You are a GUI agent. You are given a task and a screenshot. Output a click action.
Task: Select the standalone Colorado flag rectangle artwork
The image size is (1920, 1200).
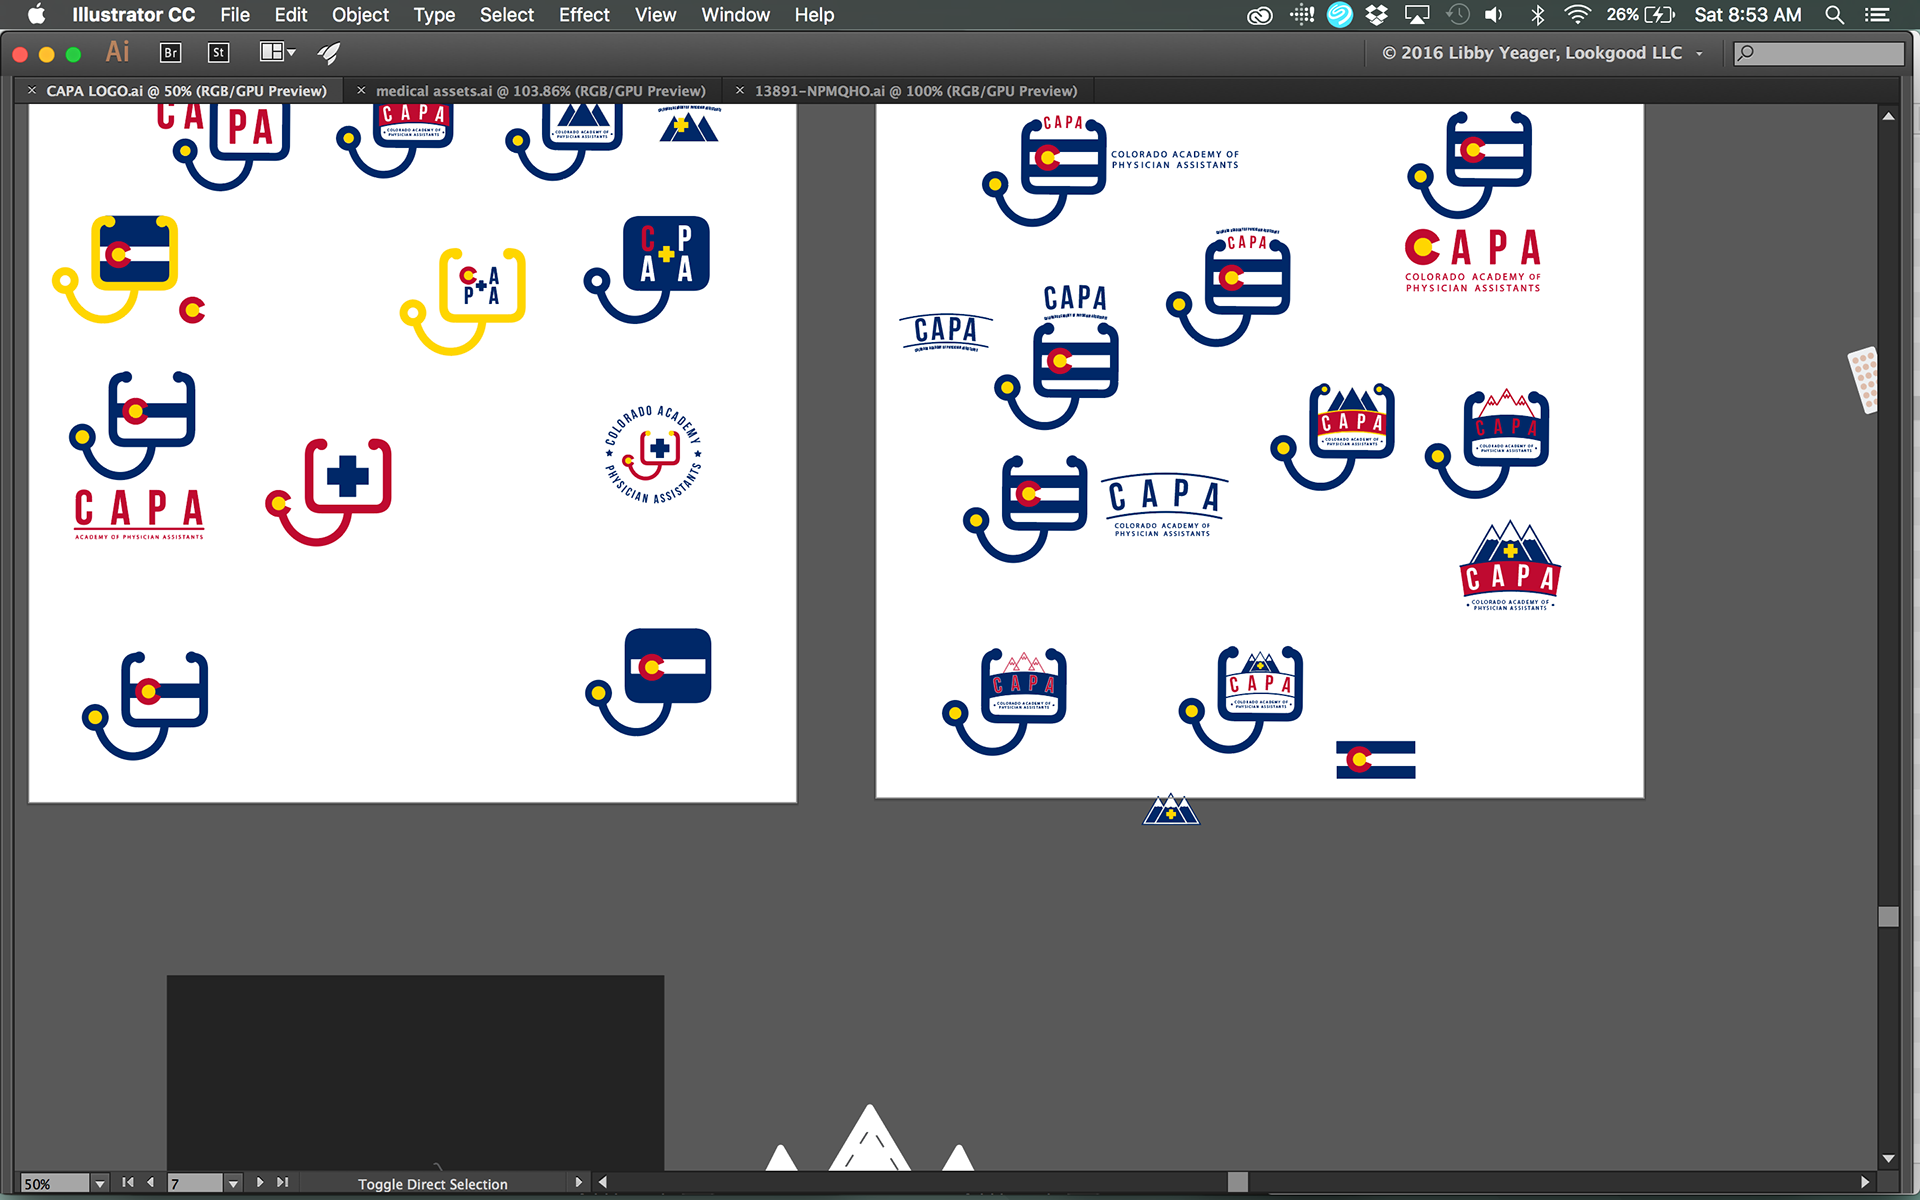pos(1376,760)
